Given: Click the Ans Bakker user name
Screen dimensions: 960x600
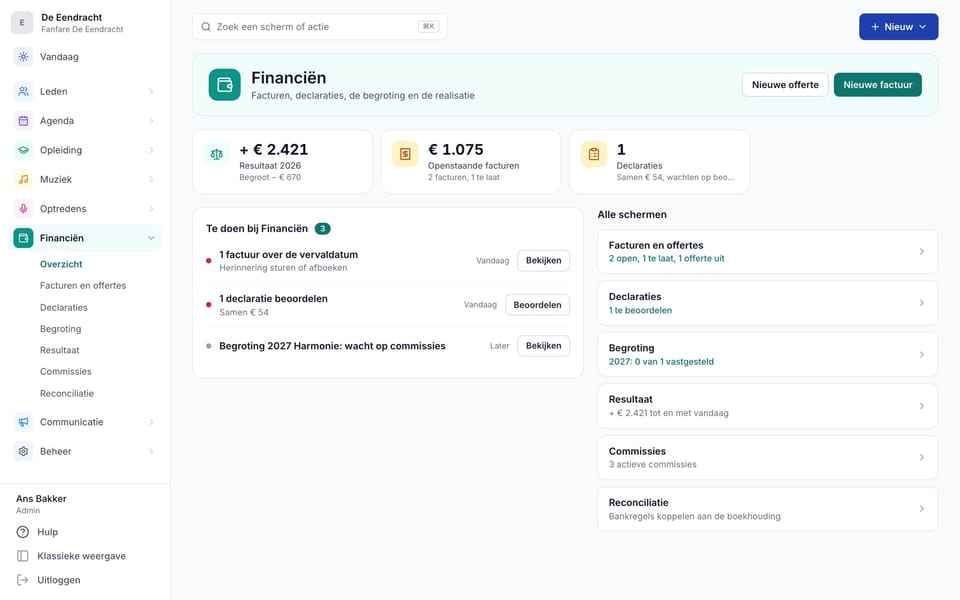Looking at the screenshot, I should (41, 498).
